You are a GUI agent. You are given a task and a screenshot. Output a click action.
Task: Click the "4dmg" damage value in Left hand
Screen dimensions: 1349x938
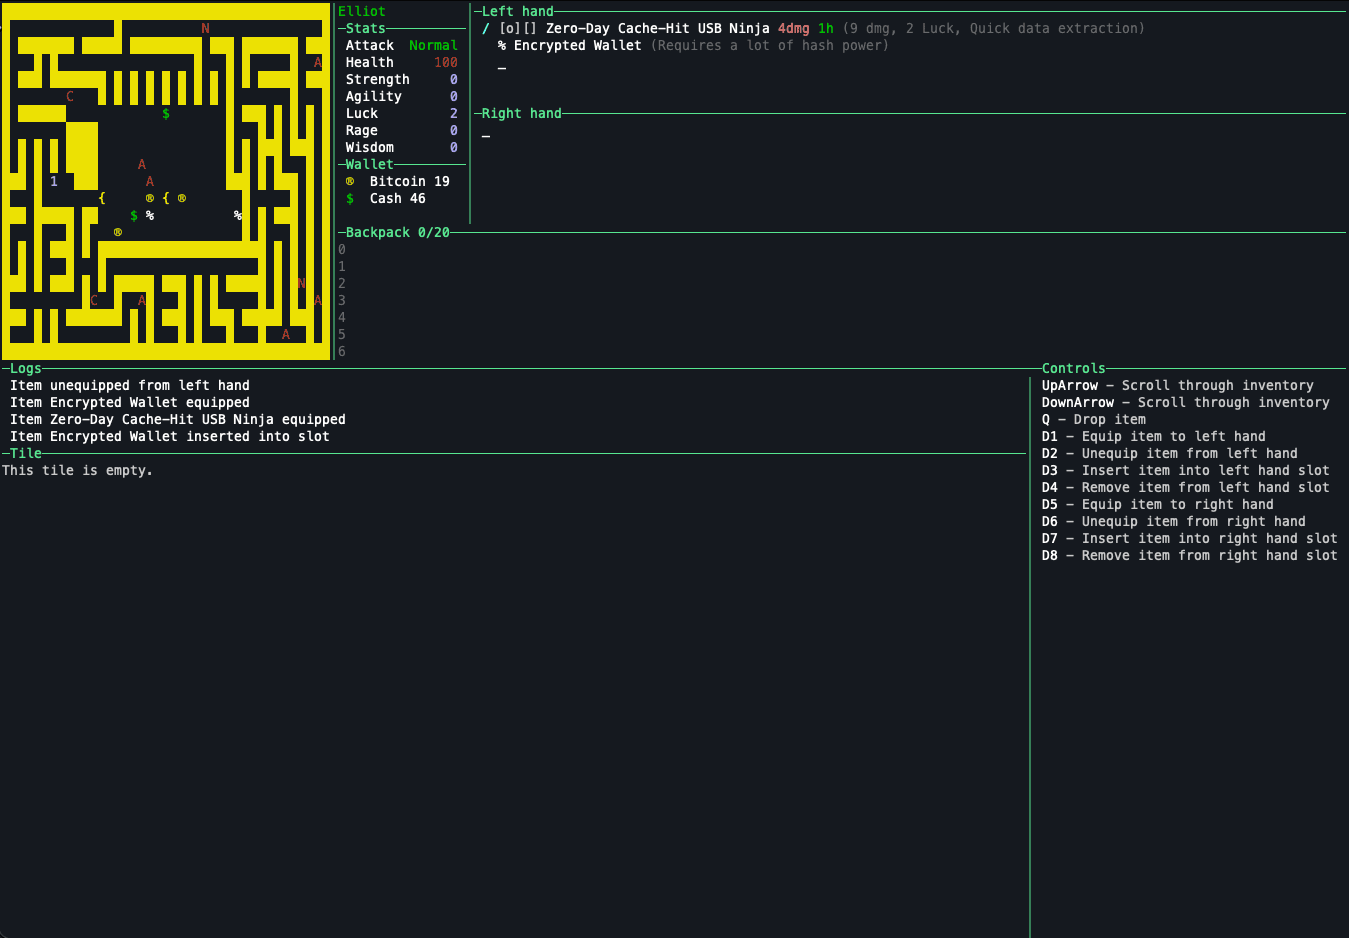tap(794, 28)
